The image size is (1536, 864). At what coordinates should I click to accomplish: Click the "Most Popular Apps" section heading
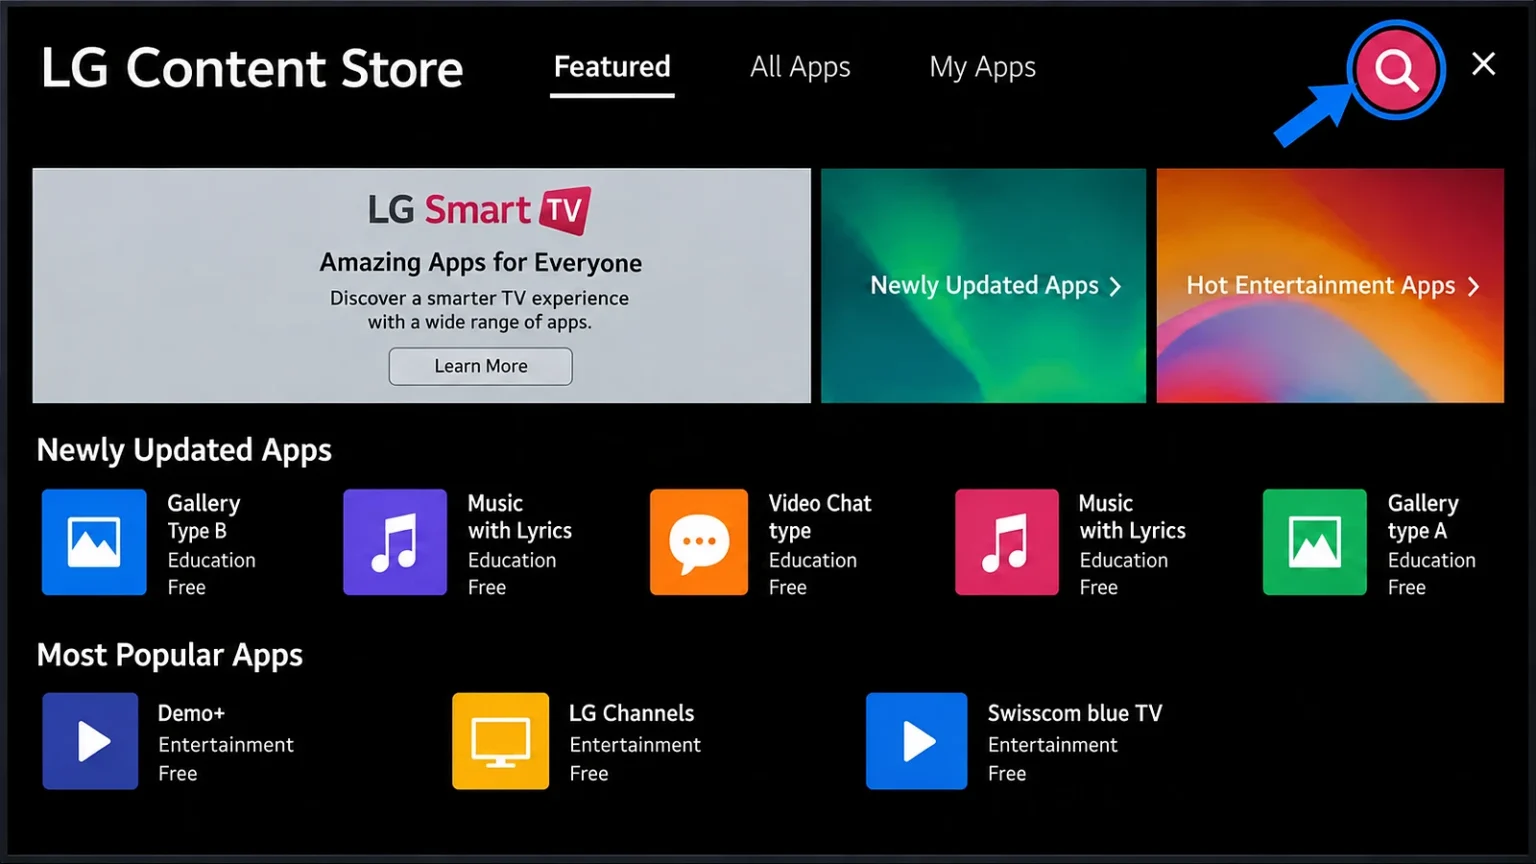coord(169,655)
